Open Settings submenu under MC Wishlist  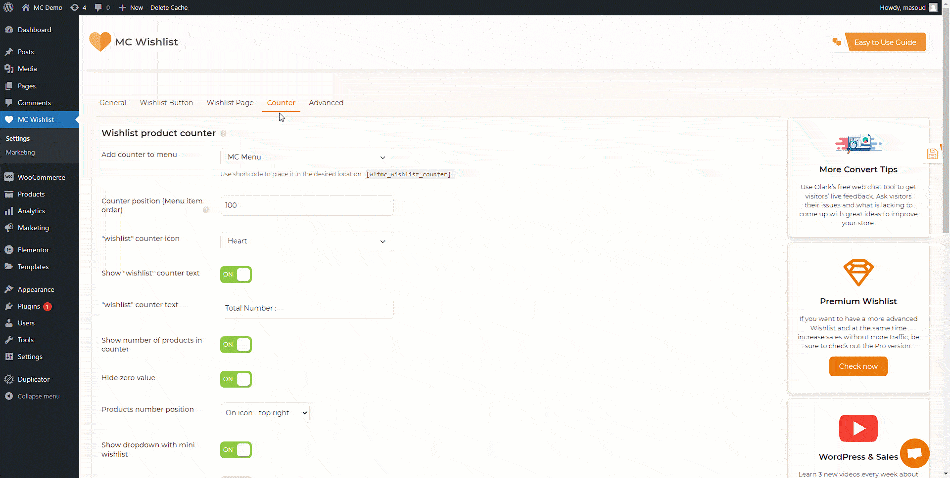point(18,138)
